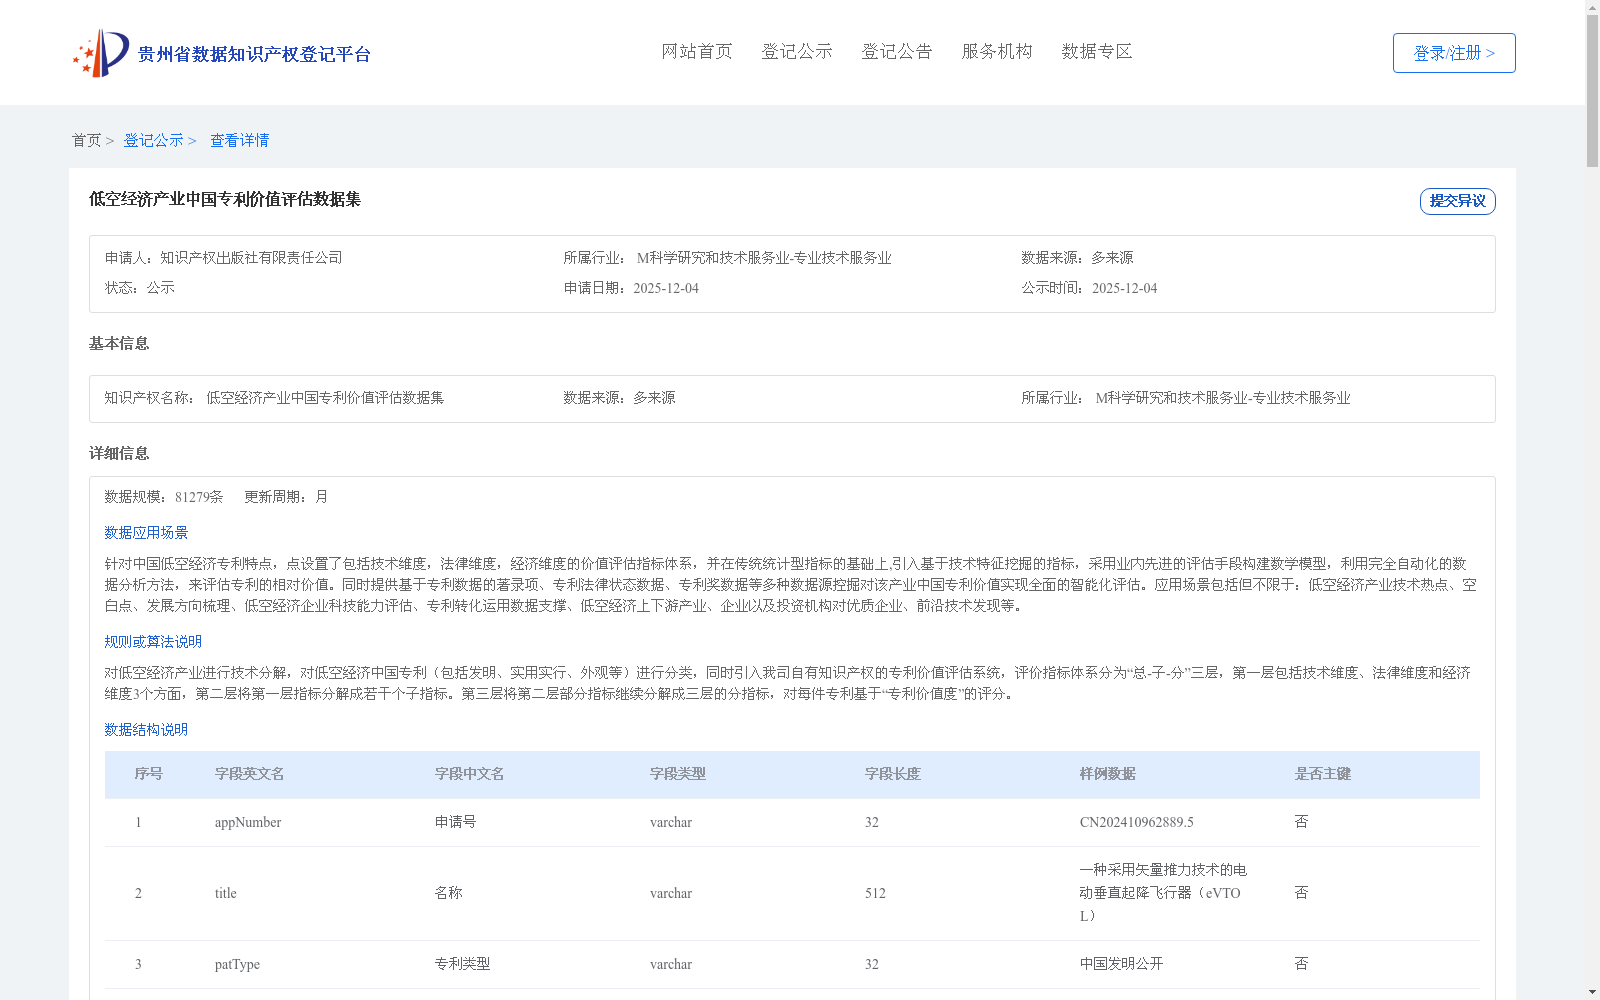Click the platform logo icon
Image resolution: width=1600 pixels, height=1000 pixels.
(x=101, y=53)
